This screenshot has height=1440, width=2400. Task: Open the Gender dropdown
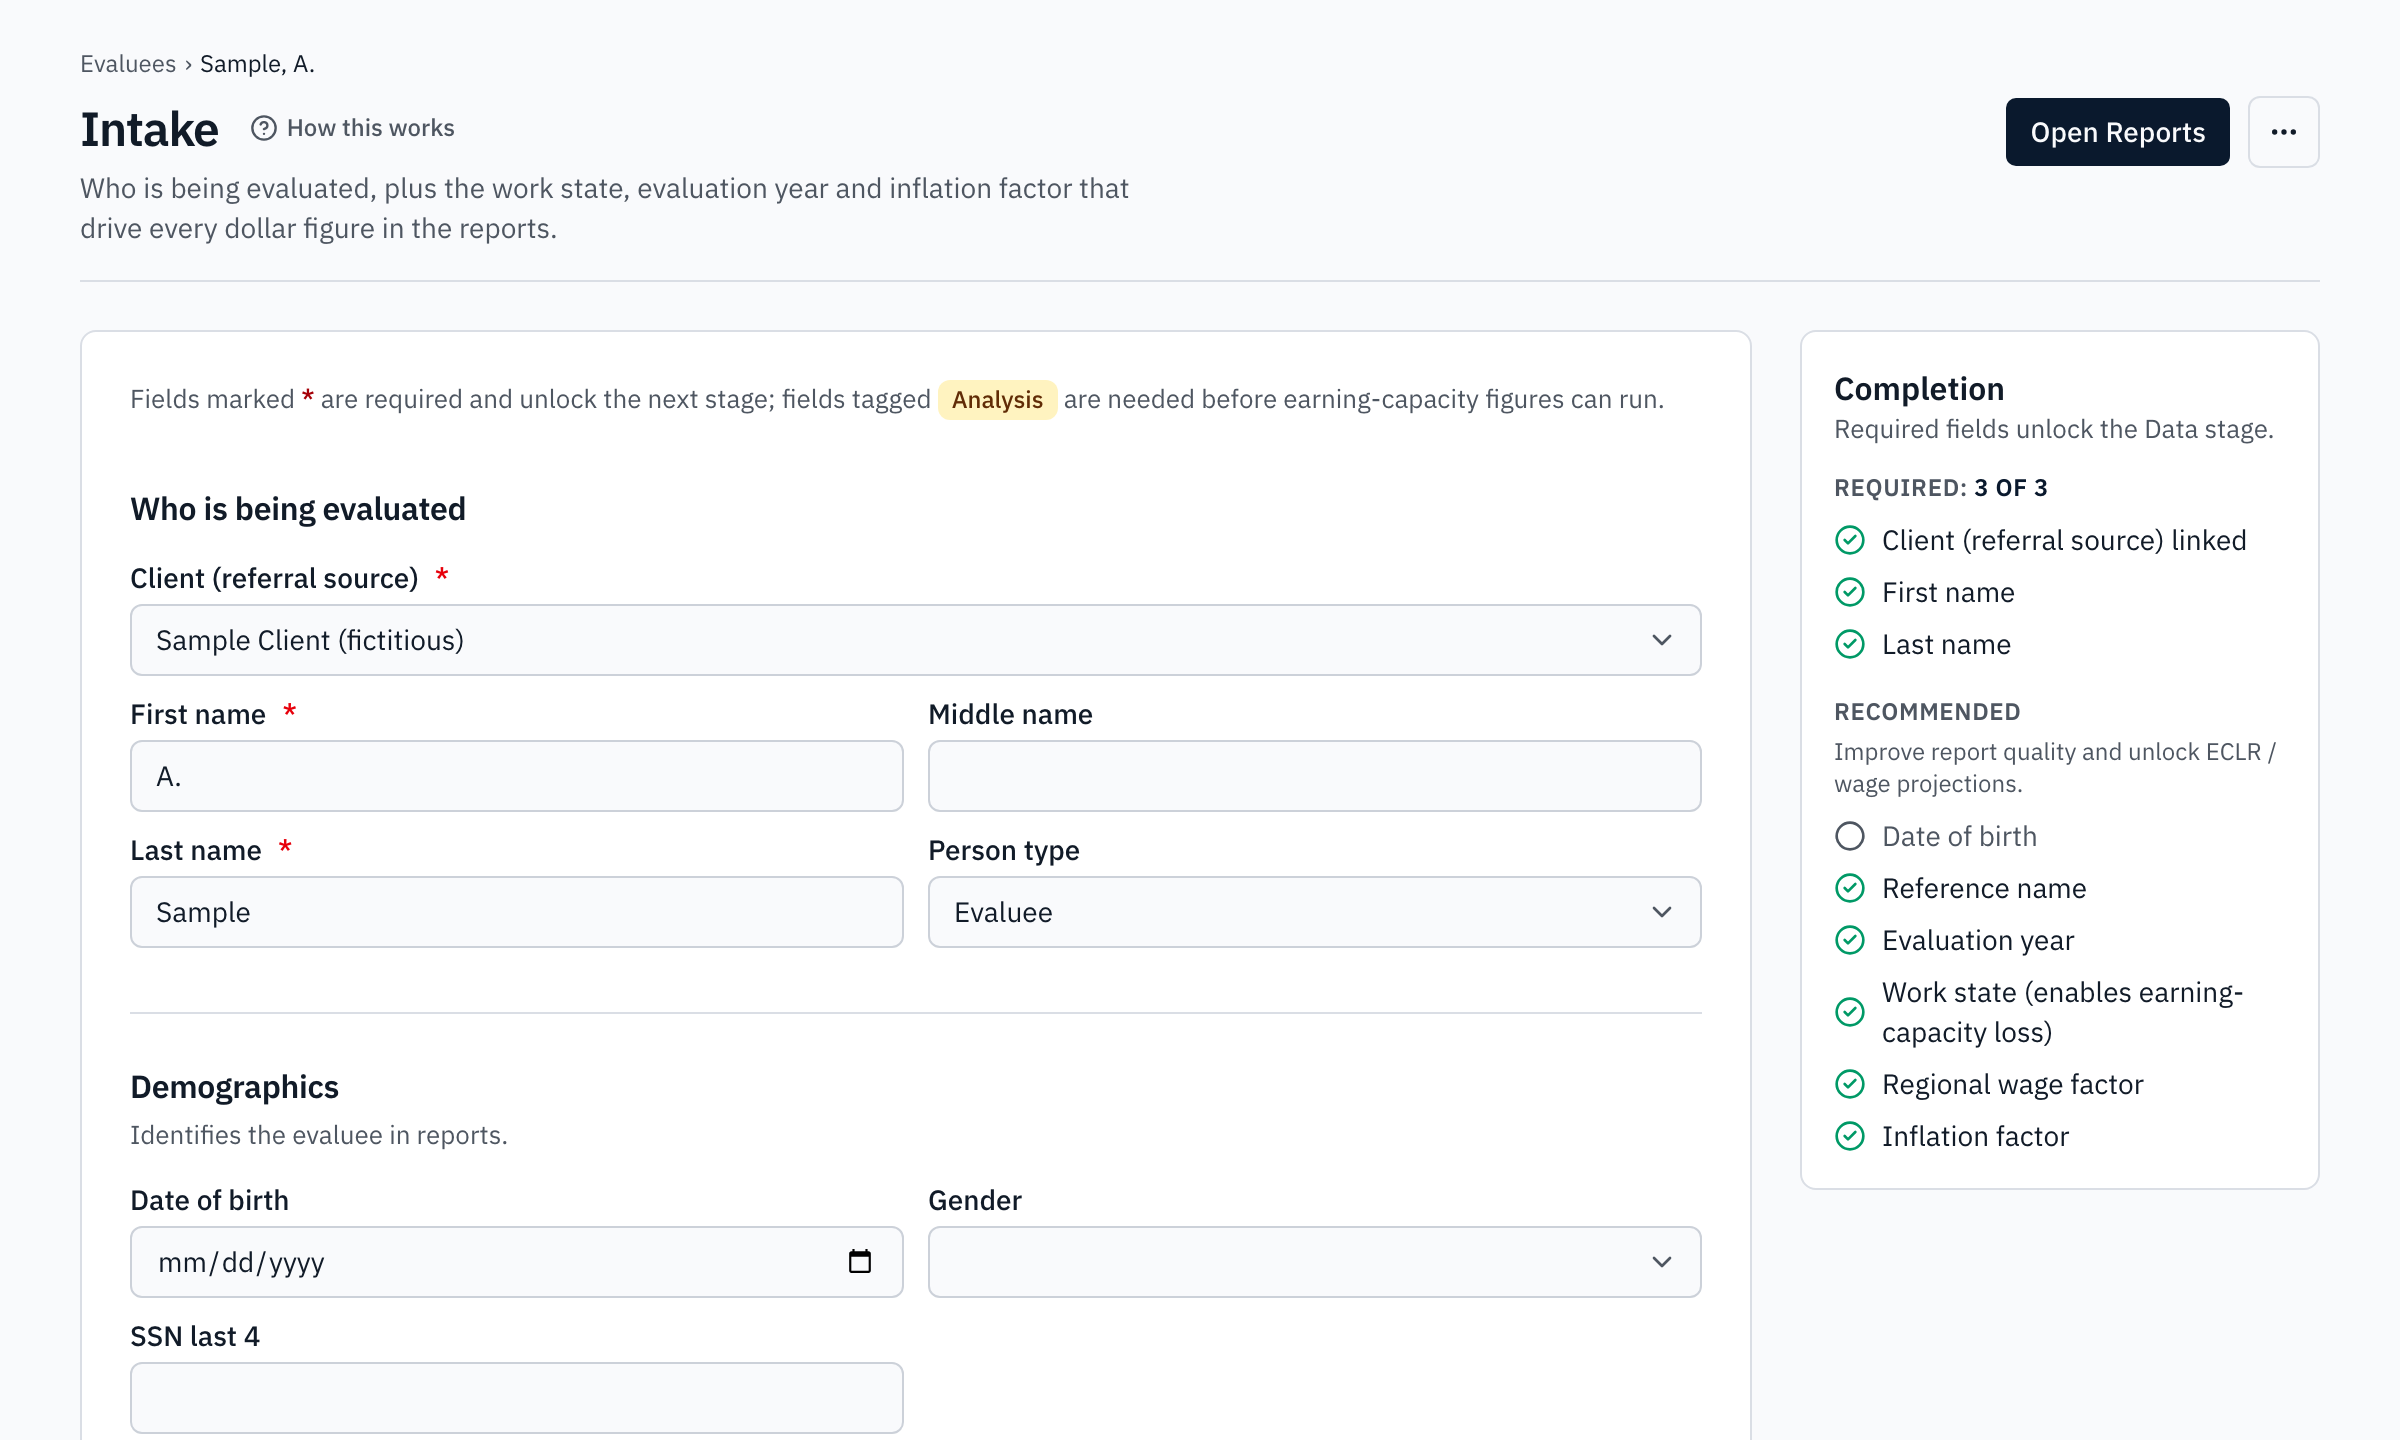point(1315,1262)
